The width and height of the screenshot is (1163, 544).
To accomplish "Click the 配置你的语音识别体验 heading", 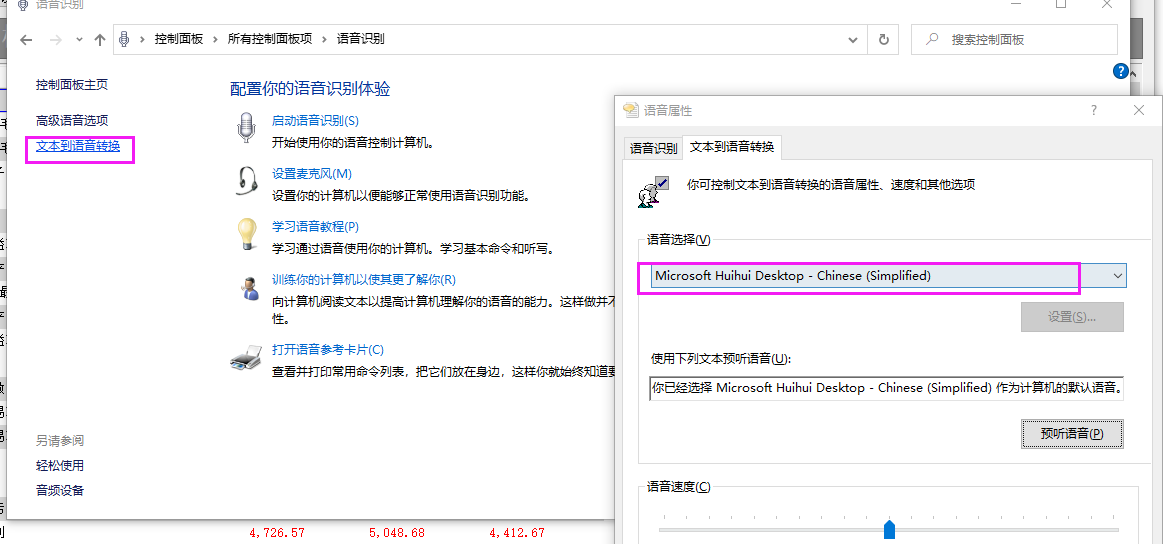I will [310, 89].
